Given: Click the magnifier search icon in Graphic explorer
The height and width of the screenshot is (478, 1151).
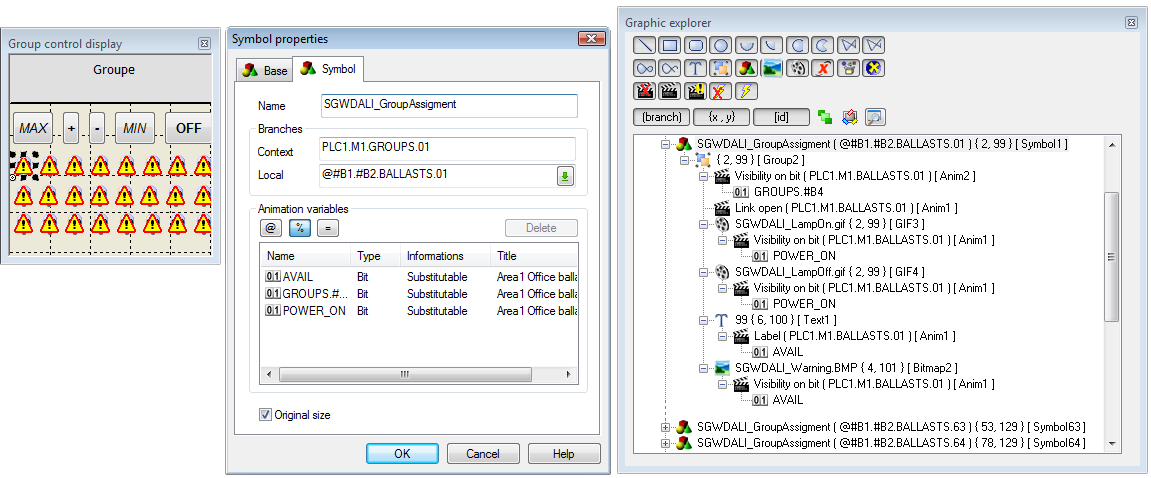Looking at the screenshot, I should 875,117.
